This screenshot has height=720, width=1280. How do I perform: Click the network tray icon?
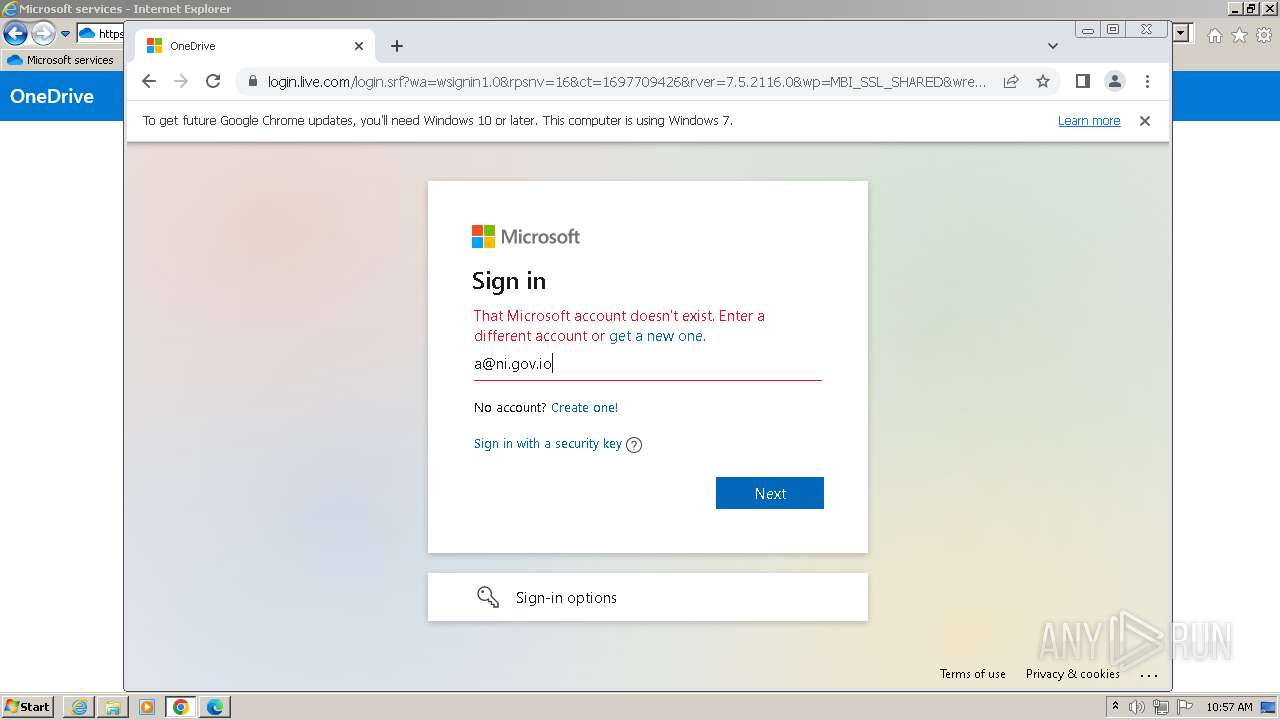[1161, 707]
